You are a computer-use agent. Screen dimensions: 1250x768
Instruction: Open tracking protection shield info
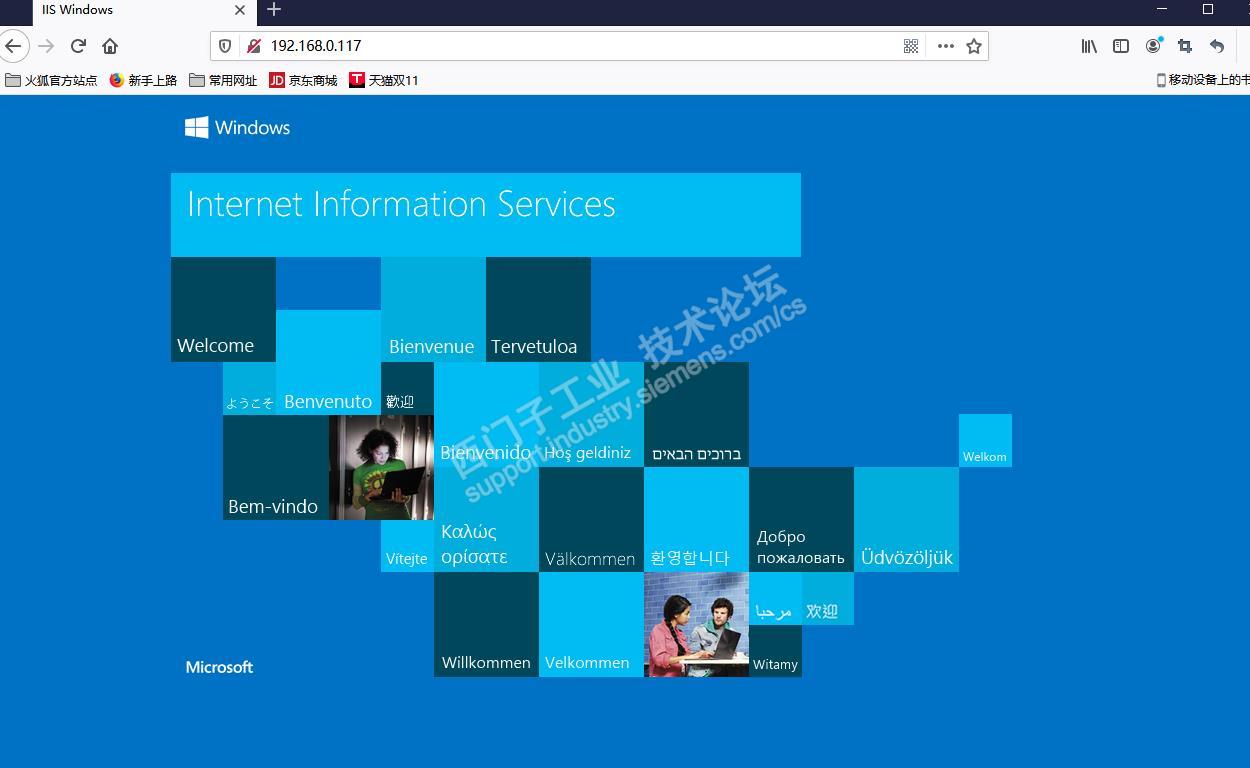(x=225, y=46)
